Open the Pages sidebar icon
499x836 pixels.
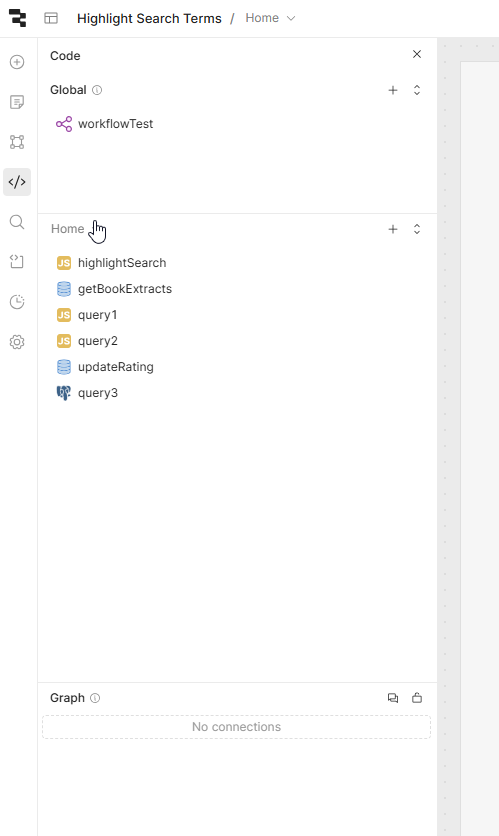point(17,102)
